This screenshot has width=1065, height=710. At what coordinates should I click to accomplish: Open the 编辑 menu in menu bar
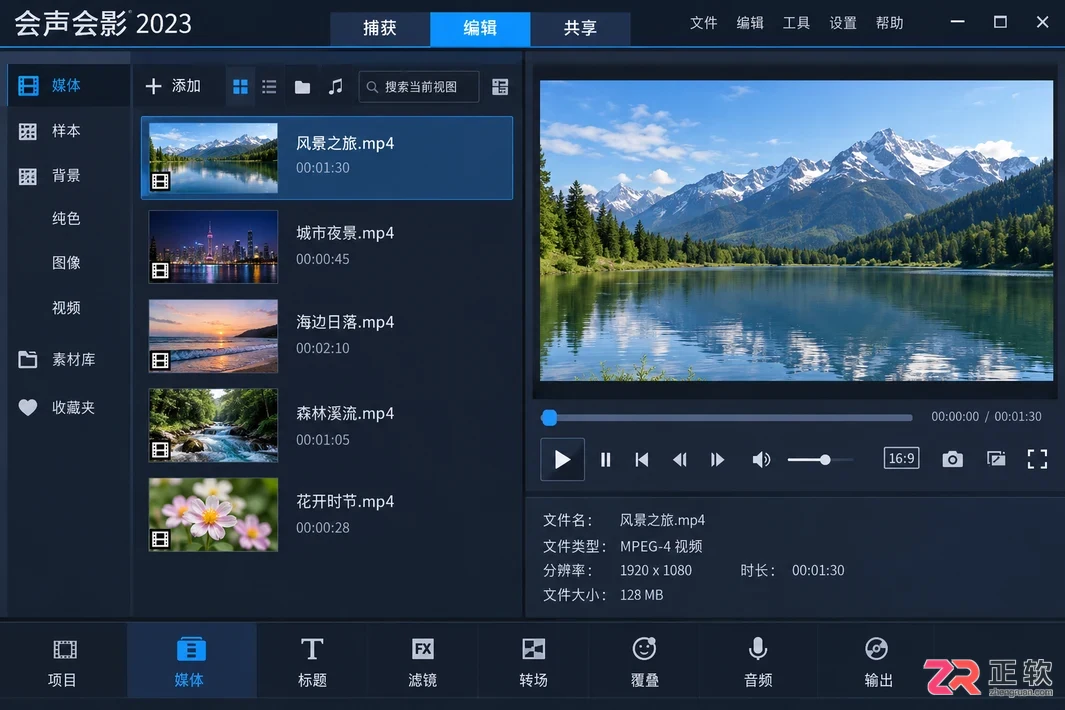pyautogui.click(x=750, y=23)
